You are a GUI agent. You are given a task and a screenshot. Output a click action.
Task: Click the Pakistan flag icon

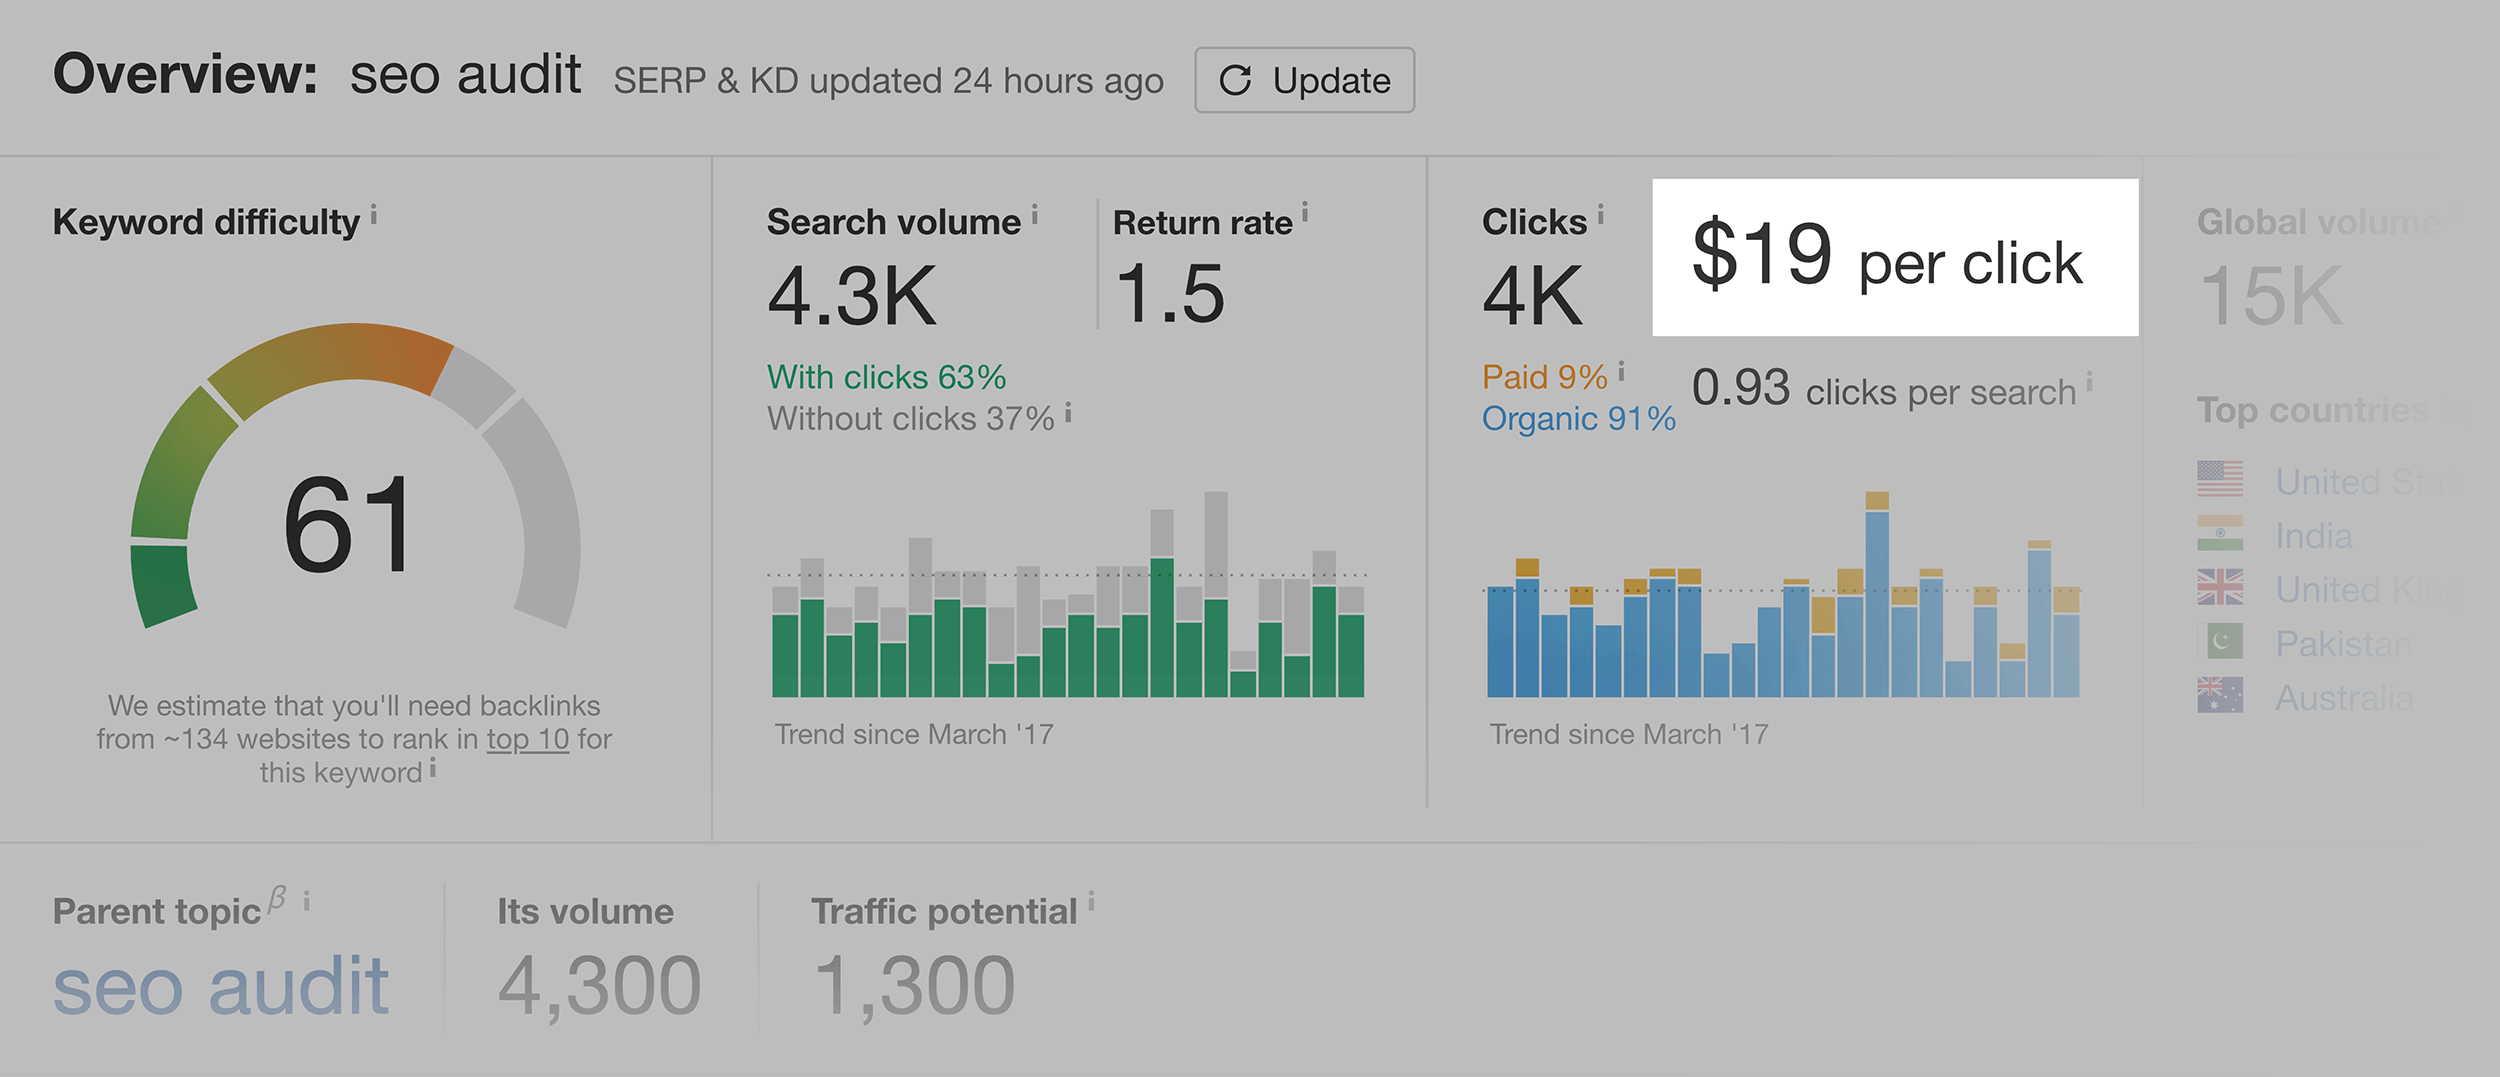click(x=2220, y=642)
